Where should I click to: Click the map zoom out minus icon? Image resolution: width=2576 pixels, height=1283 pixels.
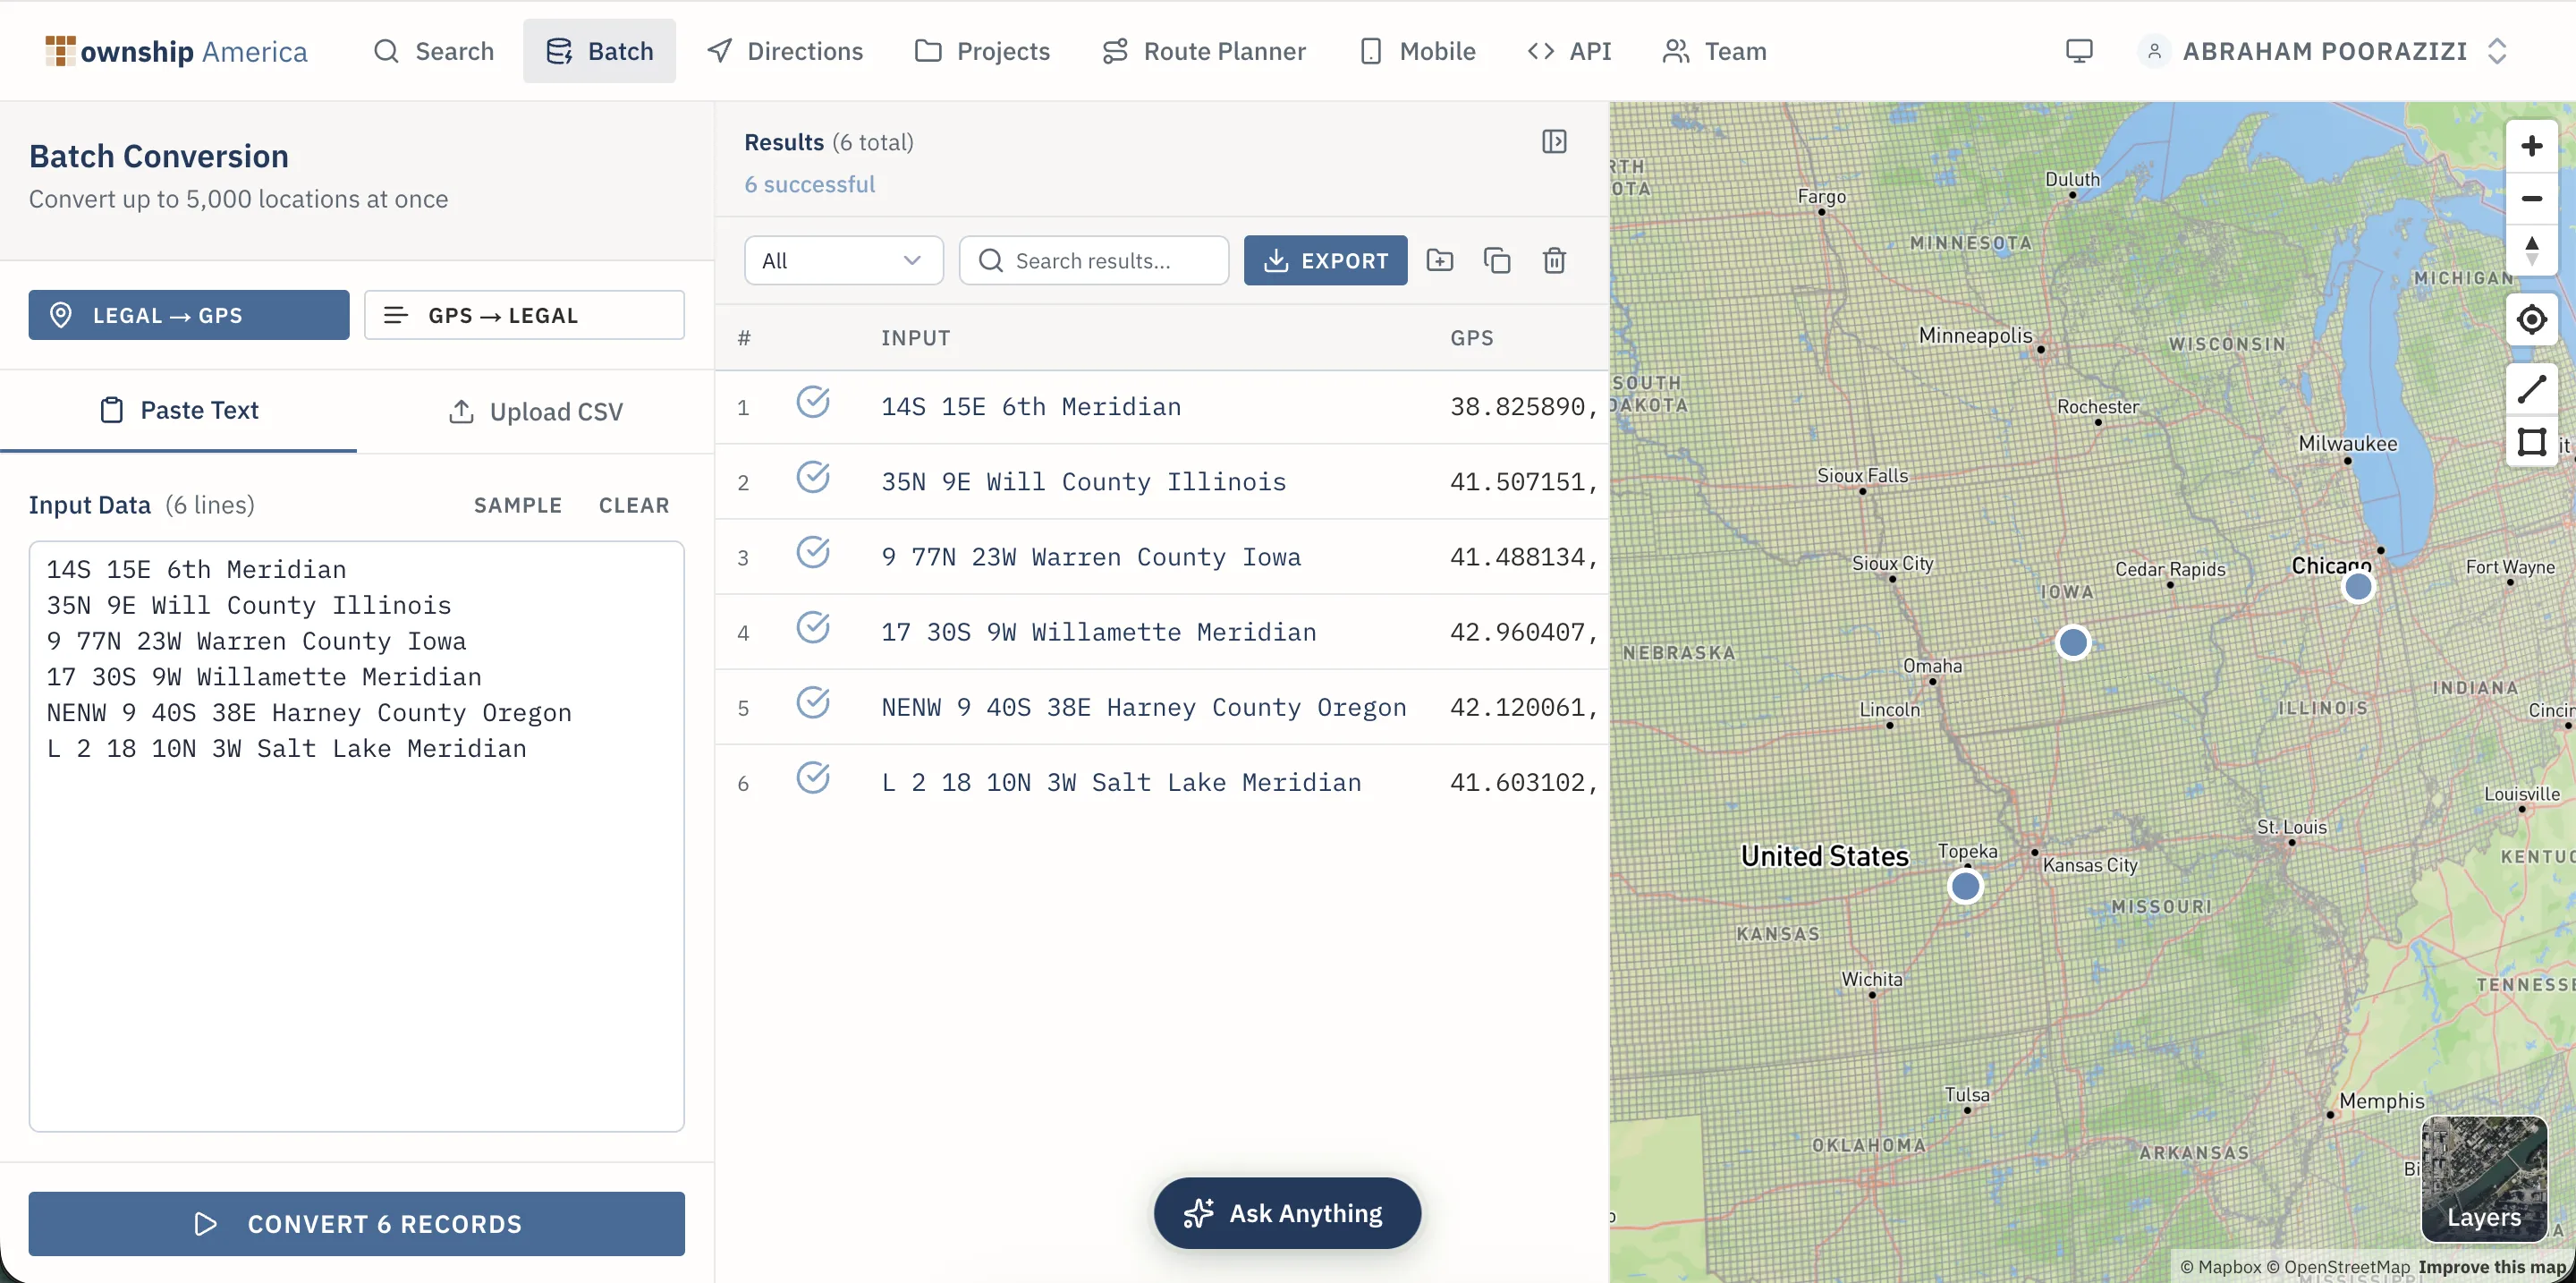(2531, 198)
